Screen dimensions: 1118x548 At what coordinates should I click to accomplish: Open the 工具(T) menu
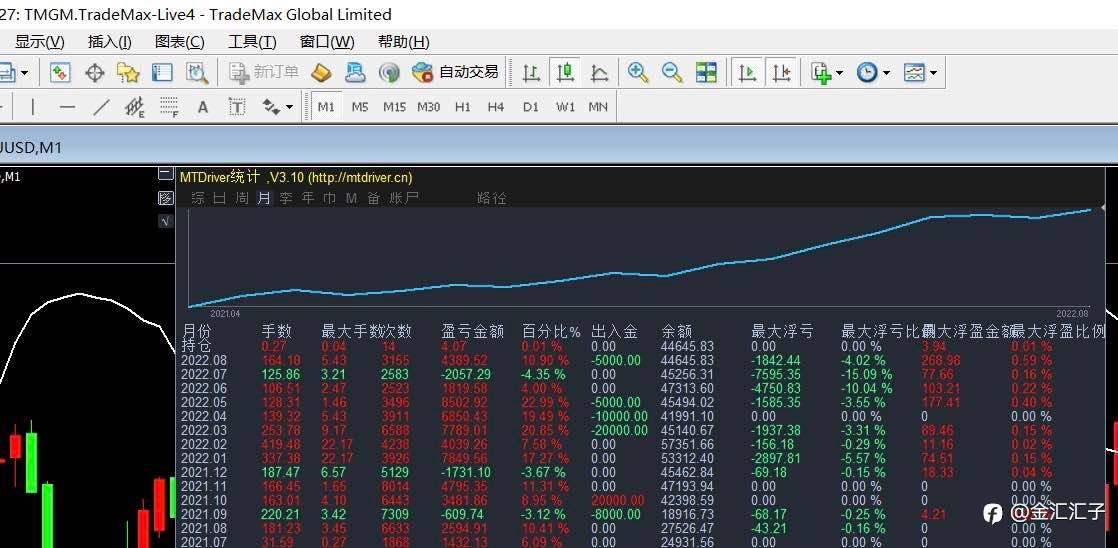(252, 41)
